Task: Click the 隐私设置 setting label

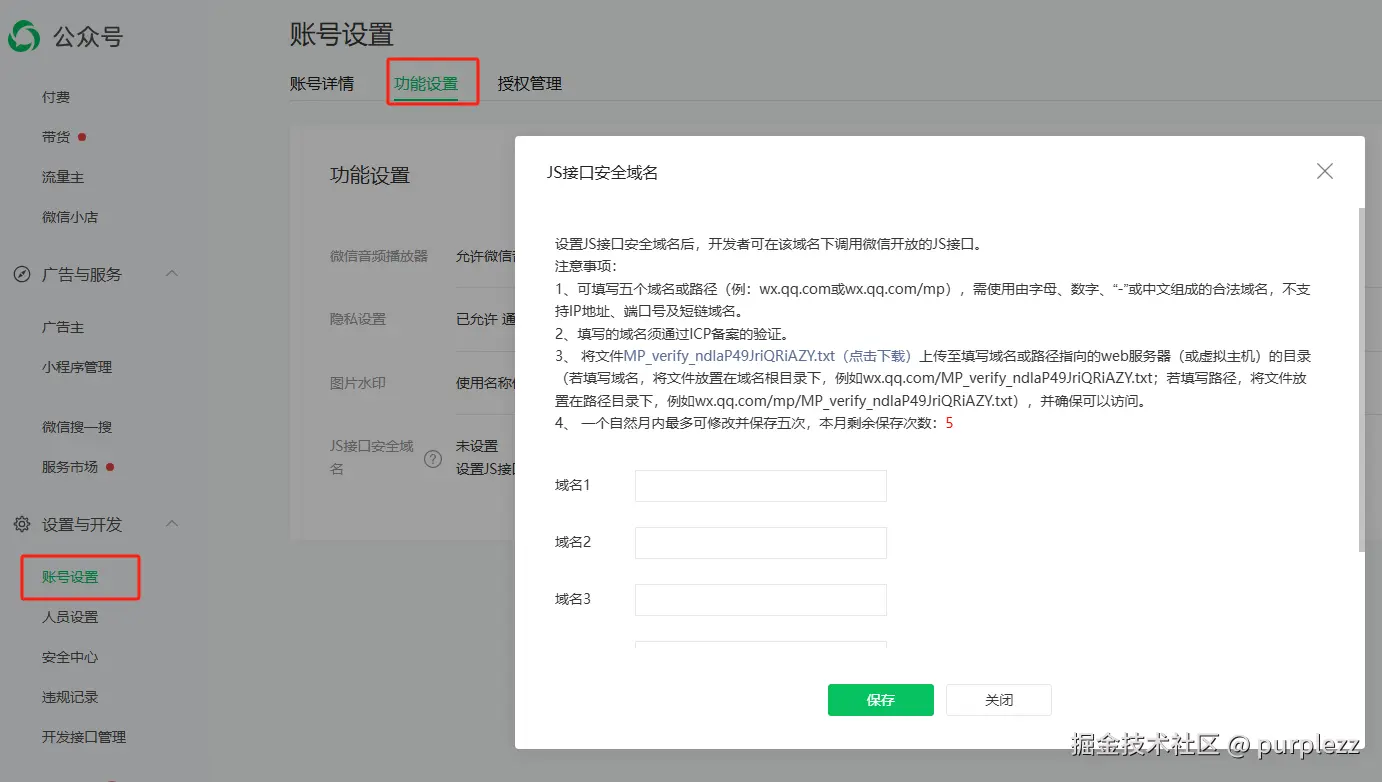Action: tap(358, 319)
